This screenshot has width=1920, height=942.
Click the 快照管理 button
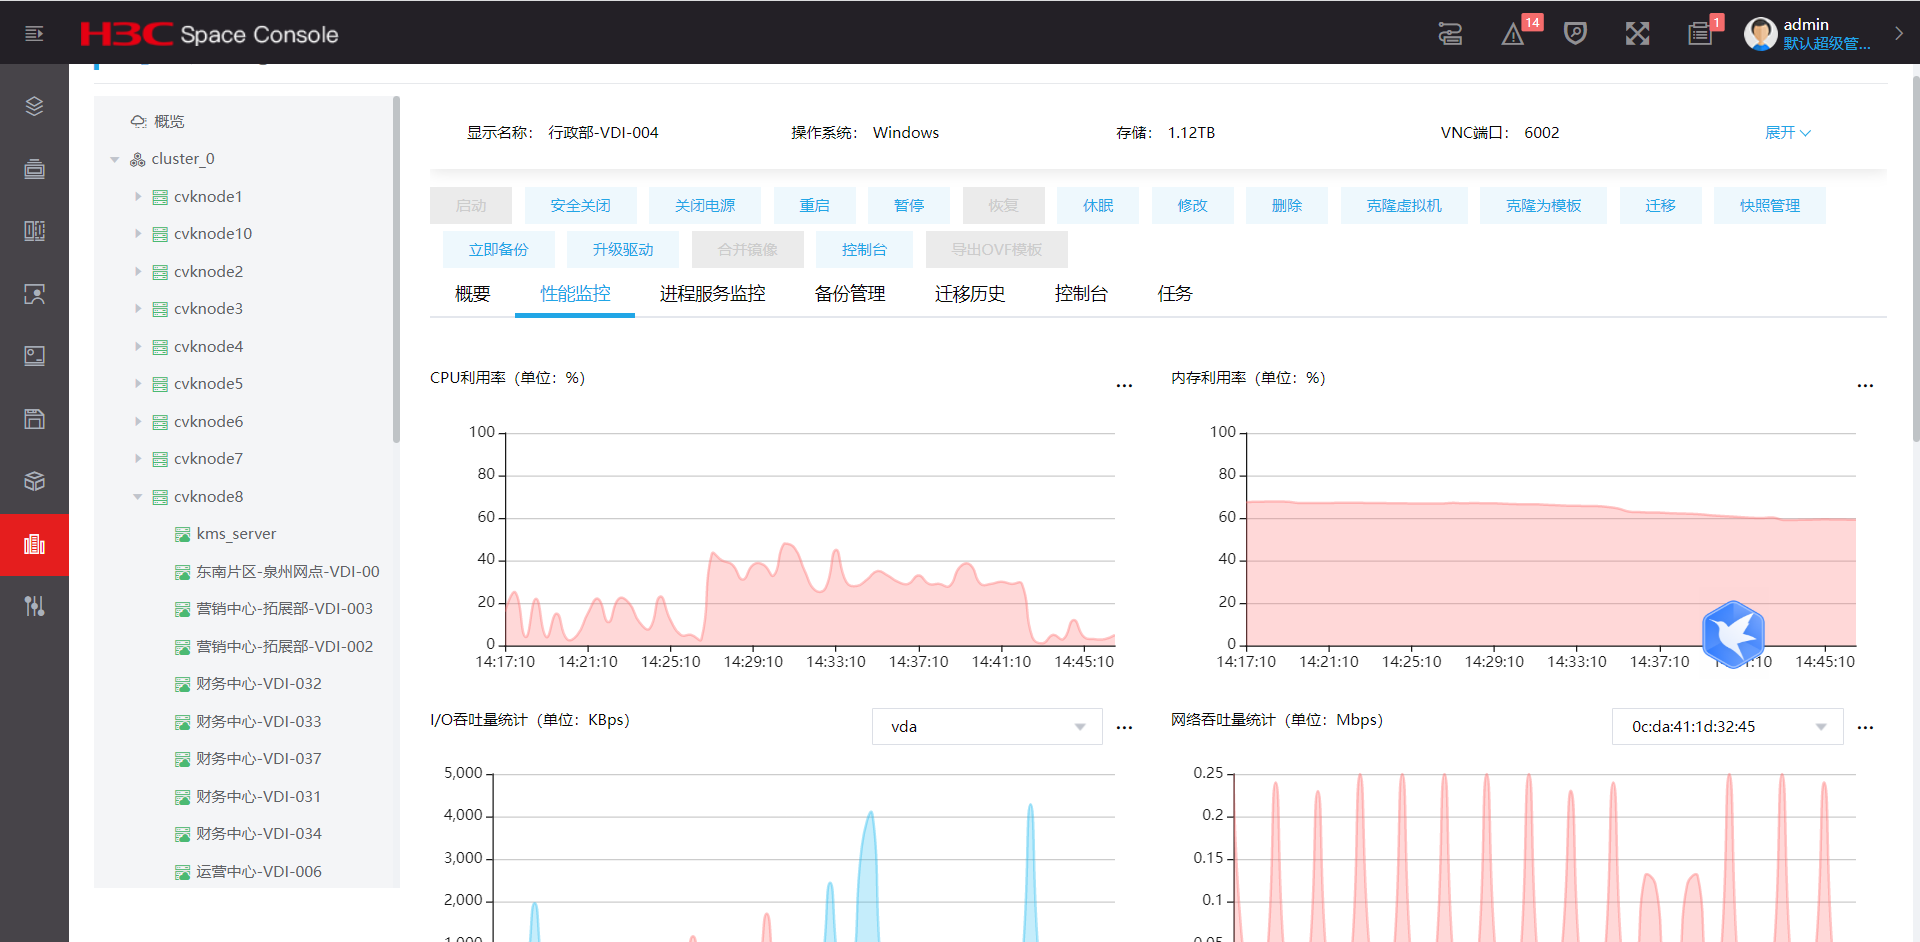(x=1769, y=205)
